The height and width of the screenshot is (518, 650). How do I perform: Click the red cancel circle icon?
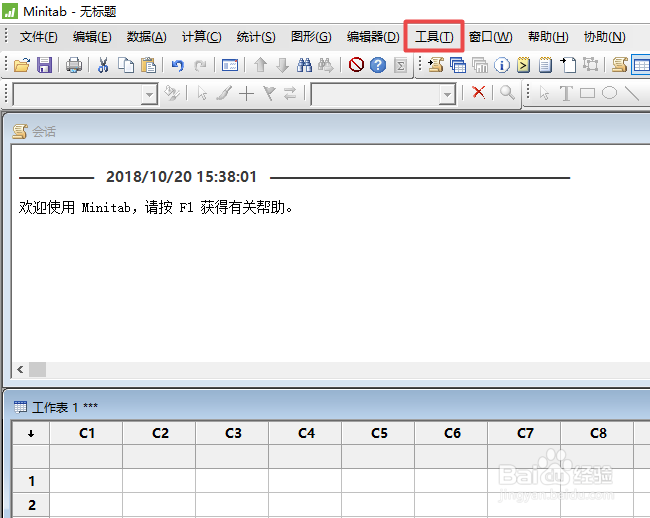pyautogui.click(x=356, y=65)
